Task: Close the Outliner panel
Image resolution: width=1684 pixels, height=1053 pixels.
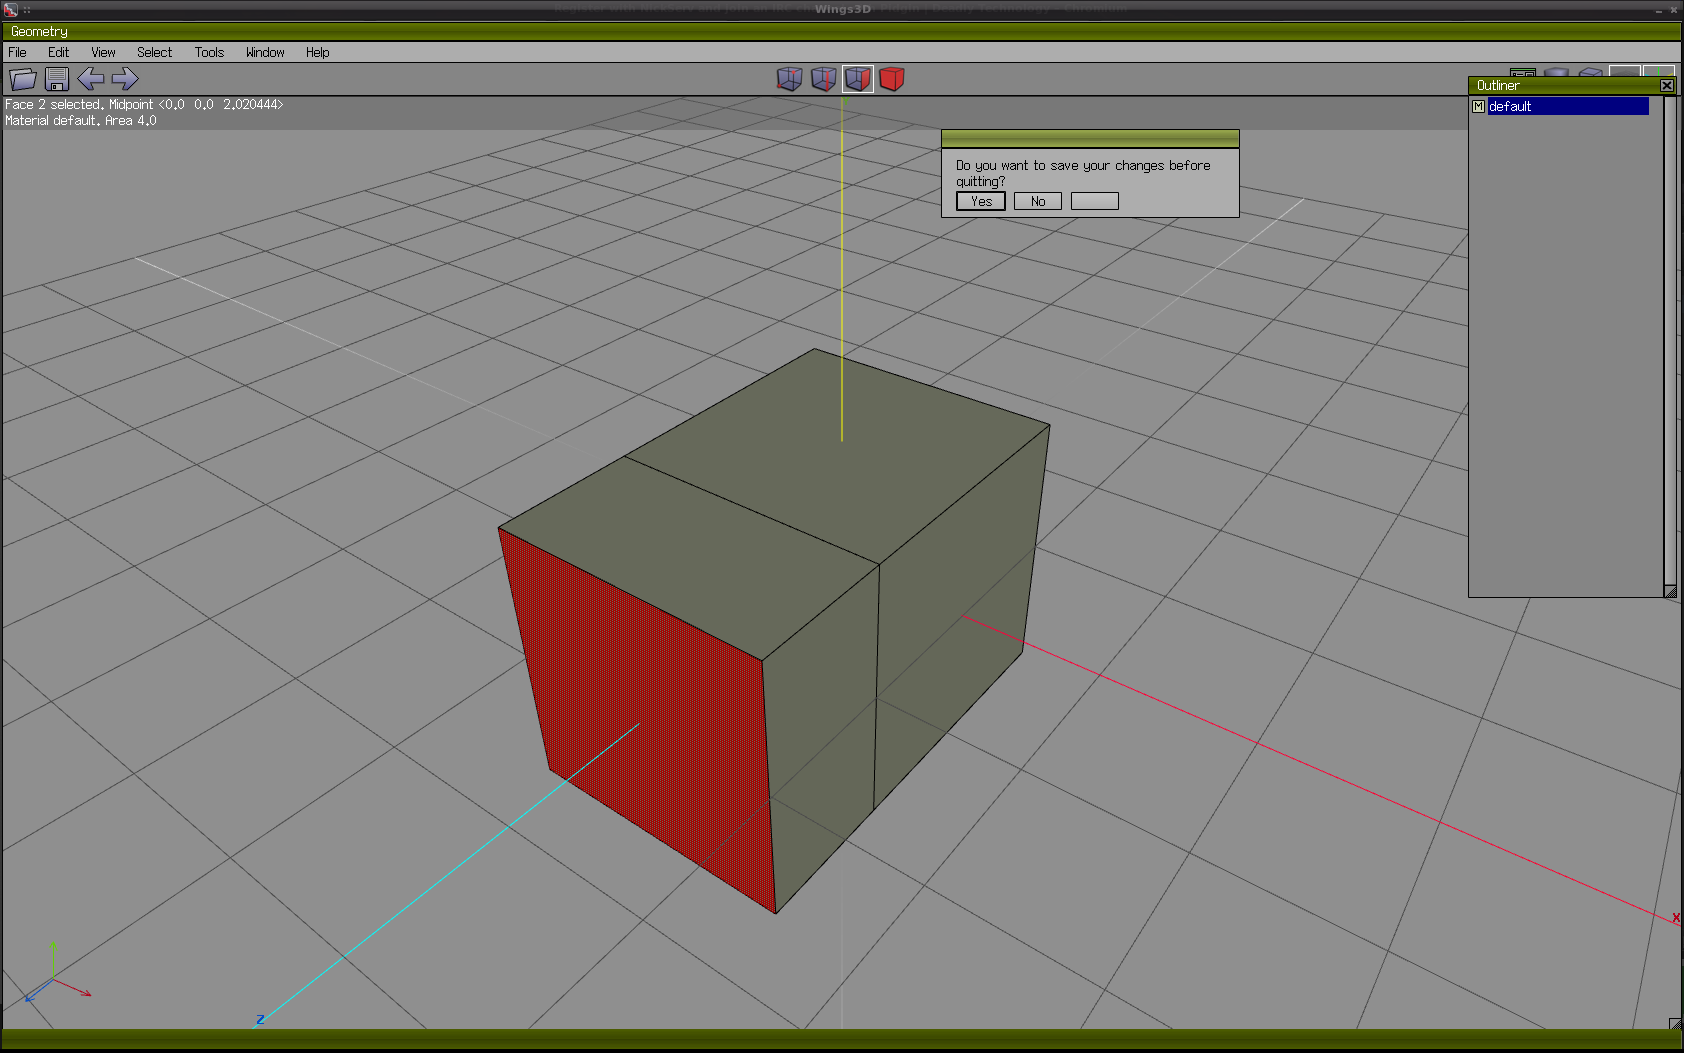Action: [x=1667, y=85]
